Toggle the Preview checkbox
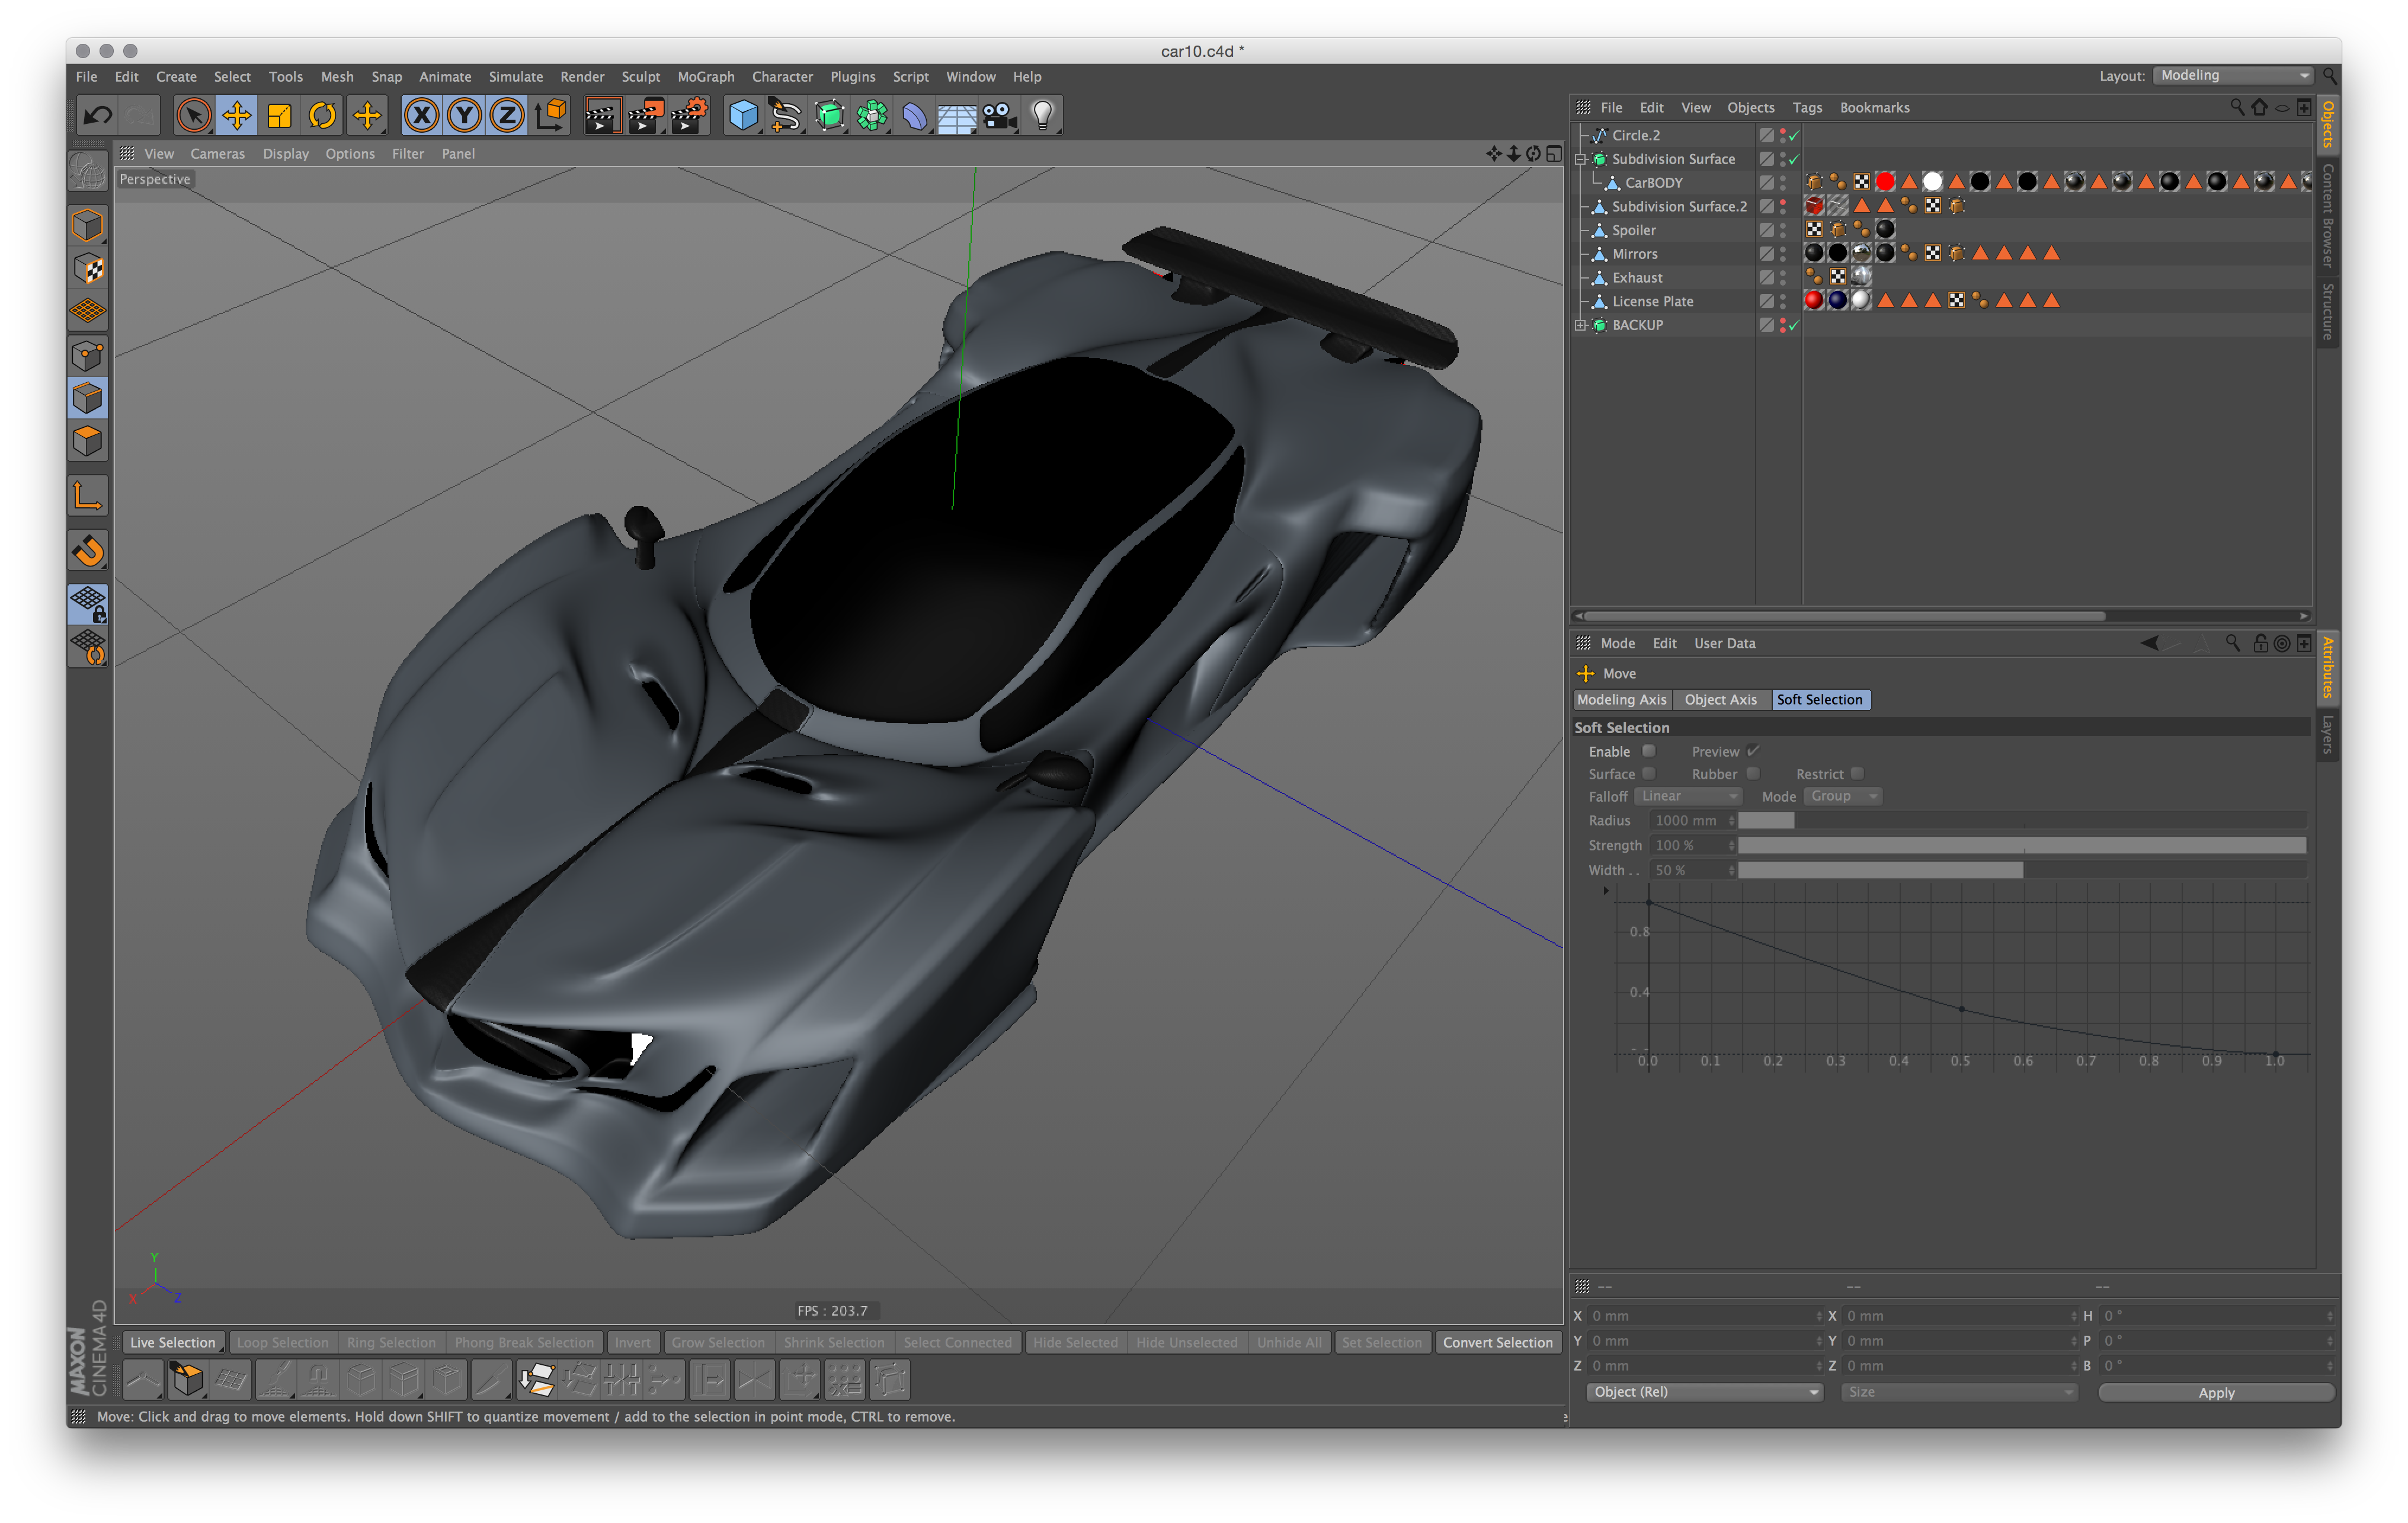The image size is (2408, 1523). (x=1752, y=751)
